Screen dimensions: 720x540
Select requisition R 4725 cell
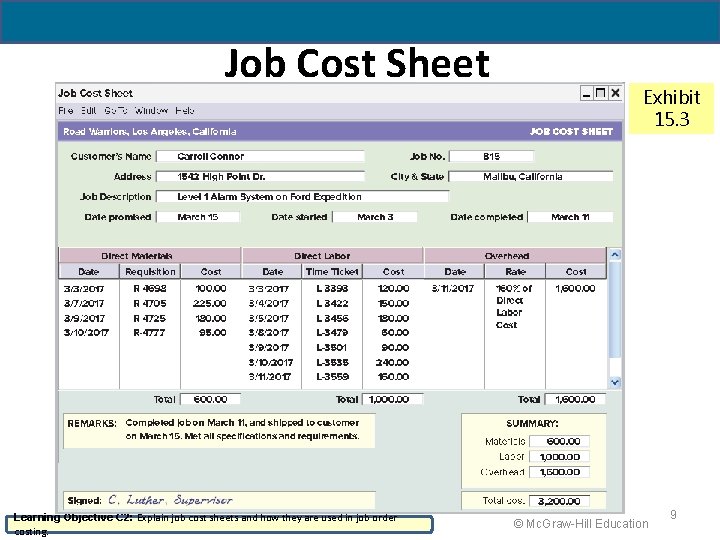pos(150,318)
